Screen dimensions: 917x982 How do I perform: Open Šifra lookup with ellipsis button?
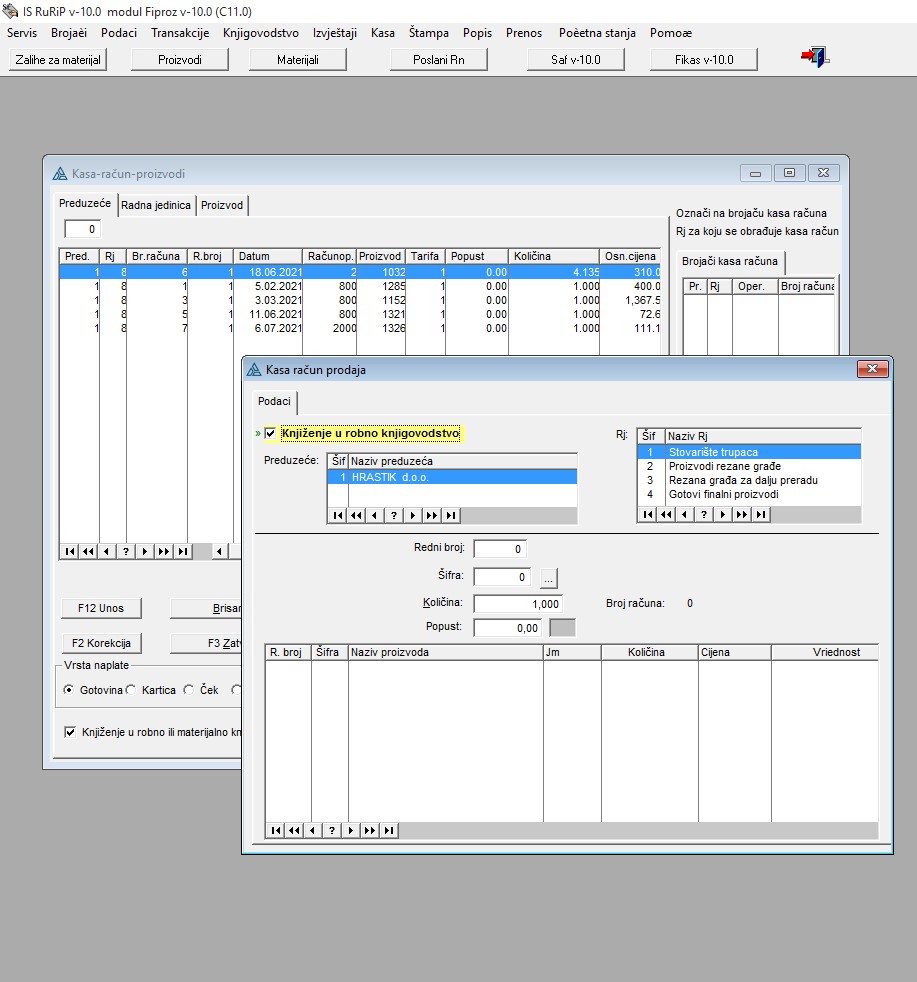click(x=549, y=577)
